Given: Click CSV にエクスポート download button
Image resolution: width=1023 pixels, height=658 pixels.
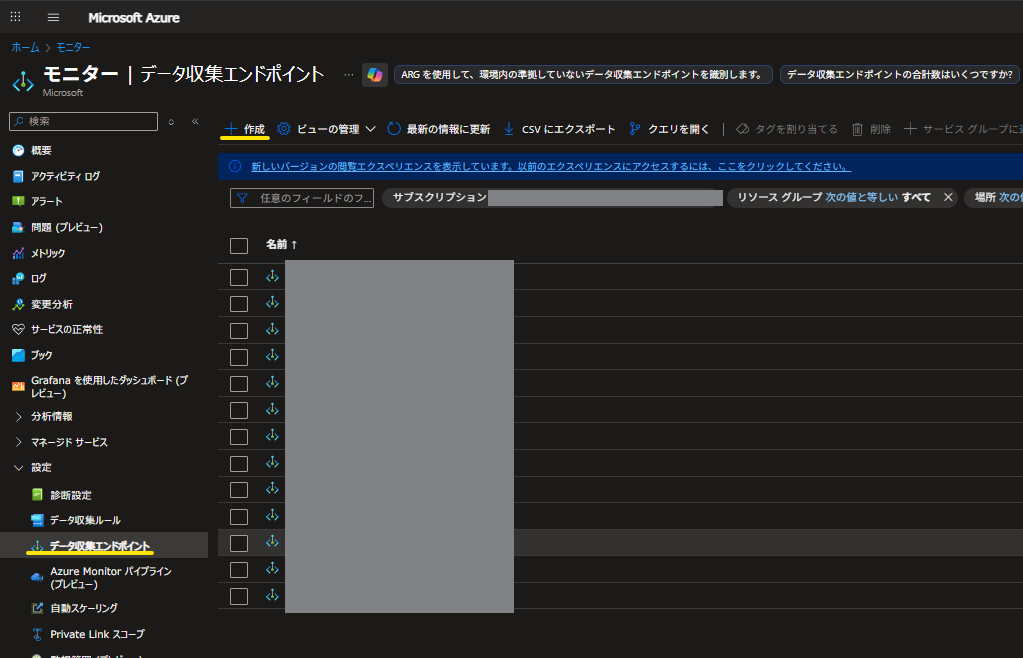Looking at the screenshot, I should pyautogui.click(x=559, y=129).
